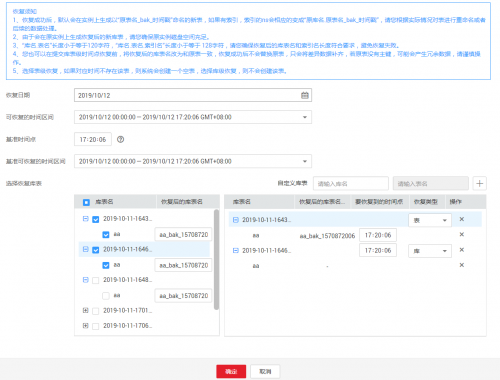This screenshot has height=380, width=500.
Task: Click the baseline time point field 17:20:06
Action: [93, 139]
